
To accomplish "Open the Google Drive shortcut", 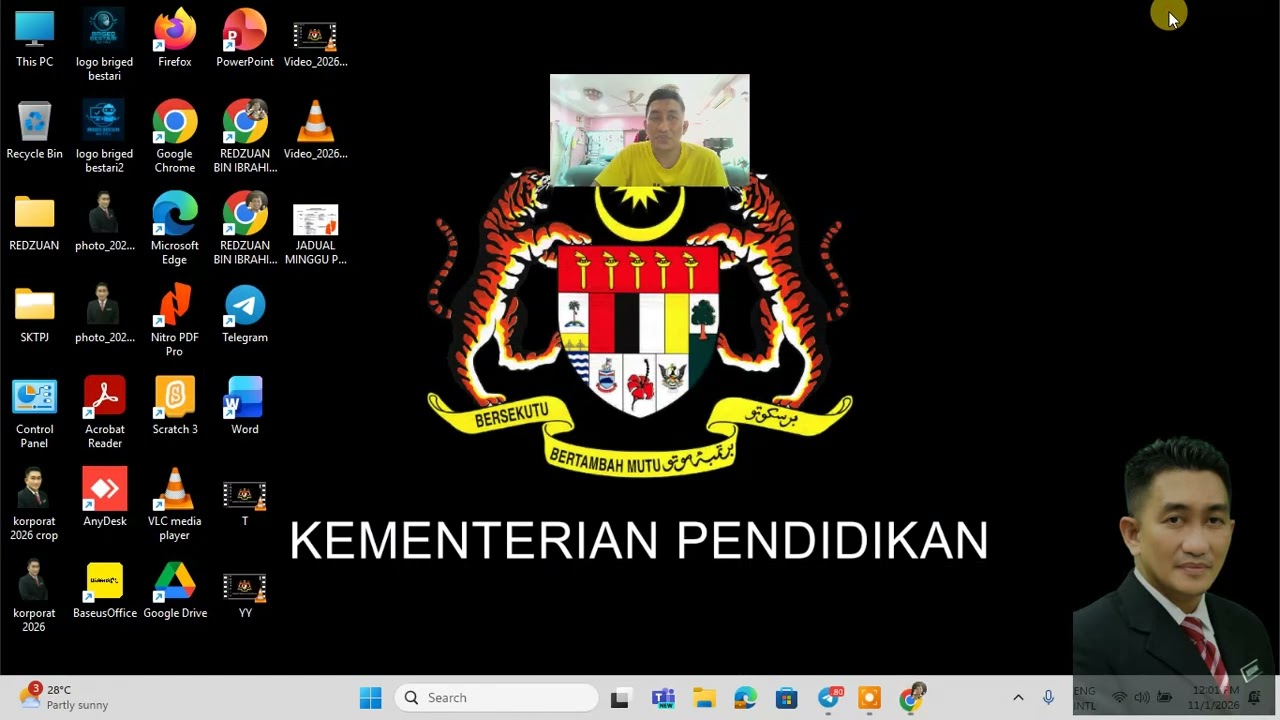I will point(174,590).
